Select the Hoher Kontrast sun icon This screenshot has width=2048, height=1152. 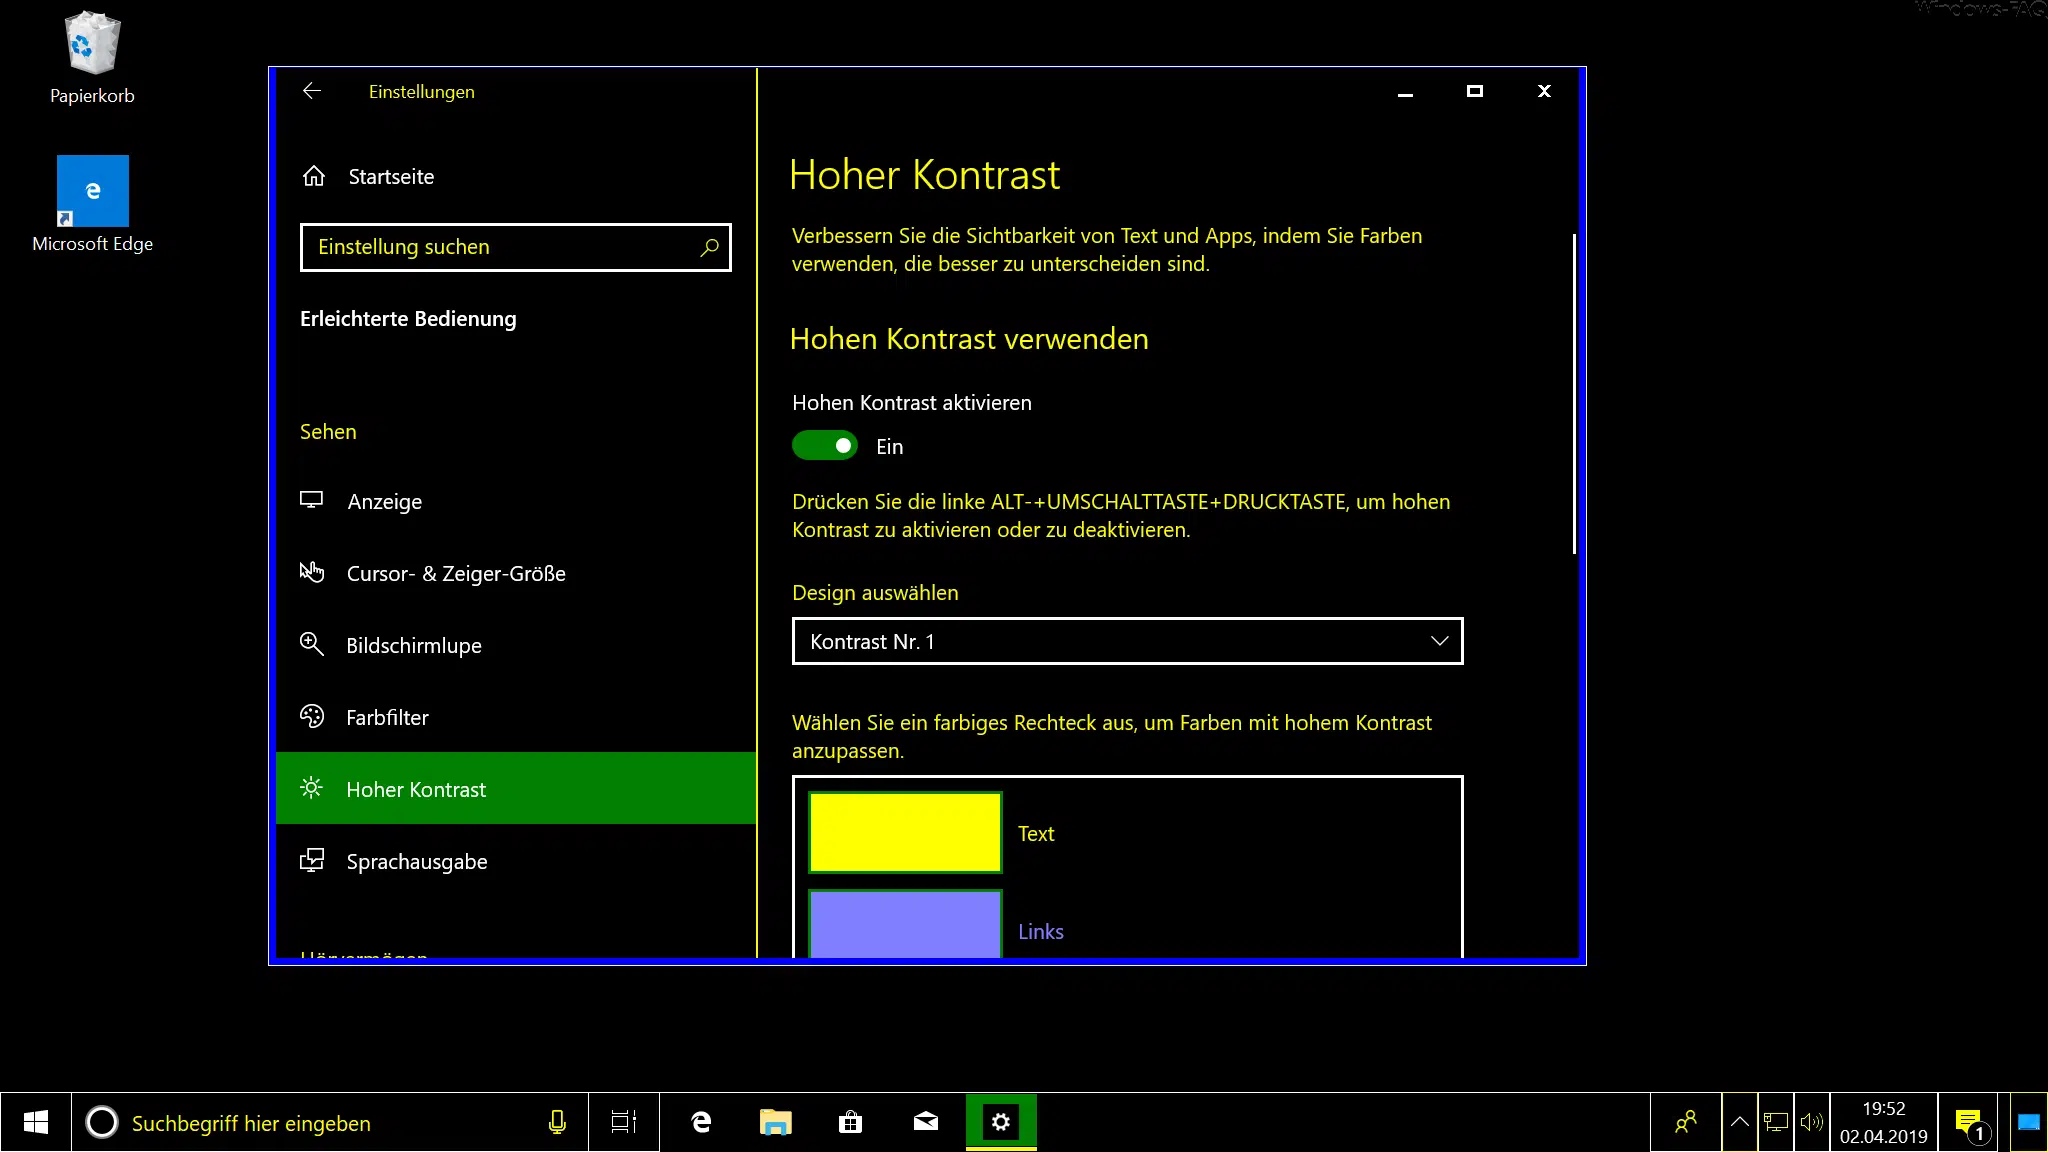point(313,789)
